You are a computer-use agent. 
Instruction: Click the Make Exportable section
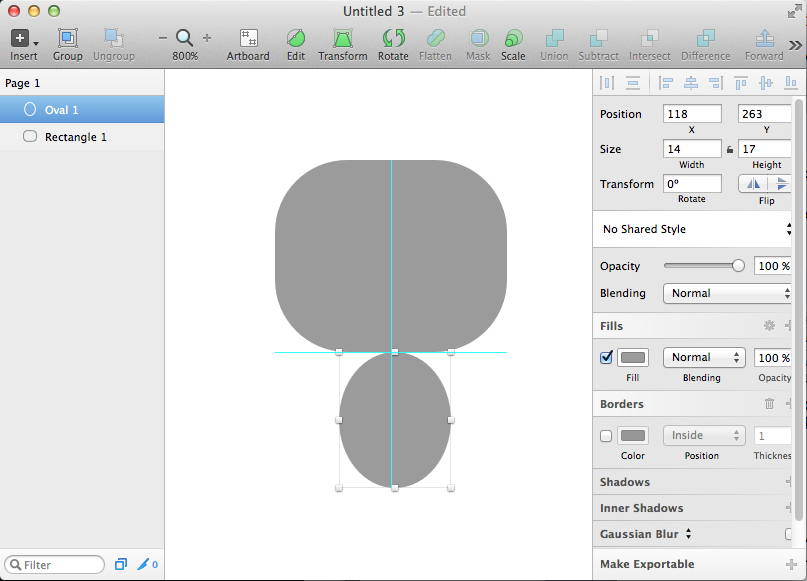pos(648,564)
